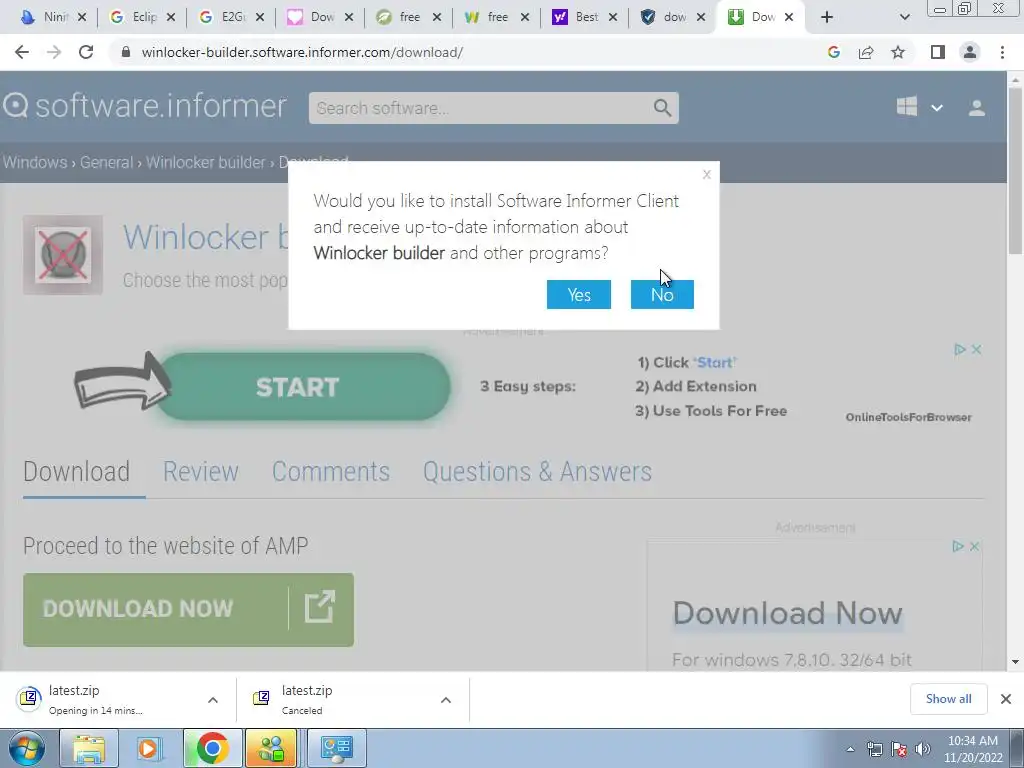Image resolution: width=1024 pixels, height=768 pixels.
Task: Open the Windows Start menu
Action: [26, 748]
